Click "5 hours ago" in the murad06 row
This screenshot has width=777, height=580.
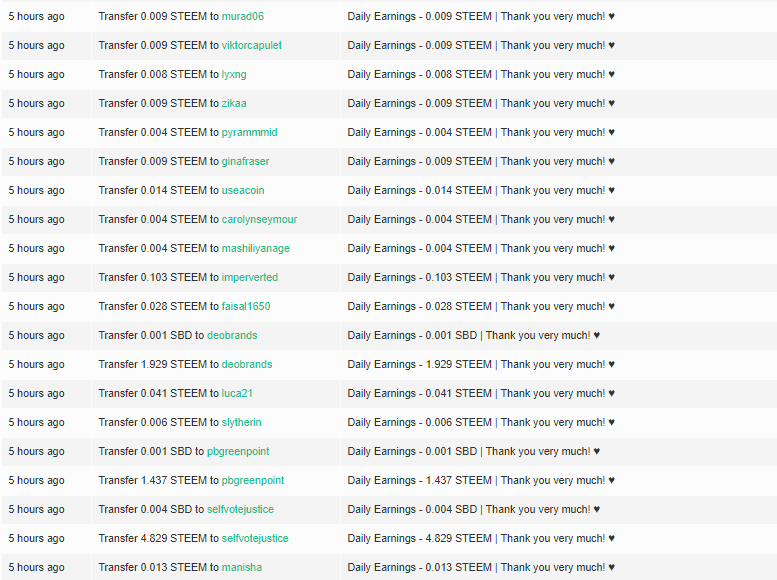click(x=36, y=16)
